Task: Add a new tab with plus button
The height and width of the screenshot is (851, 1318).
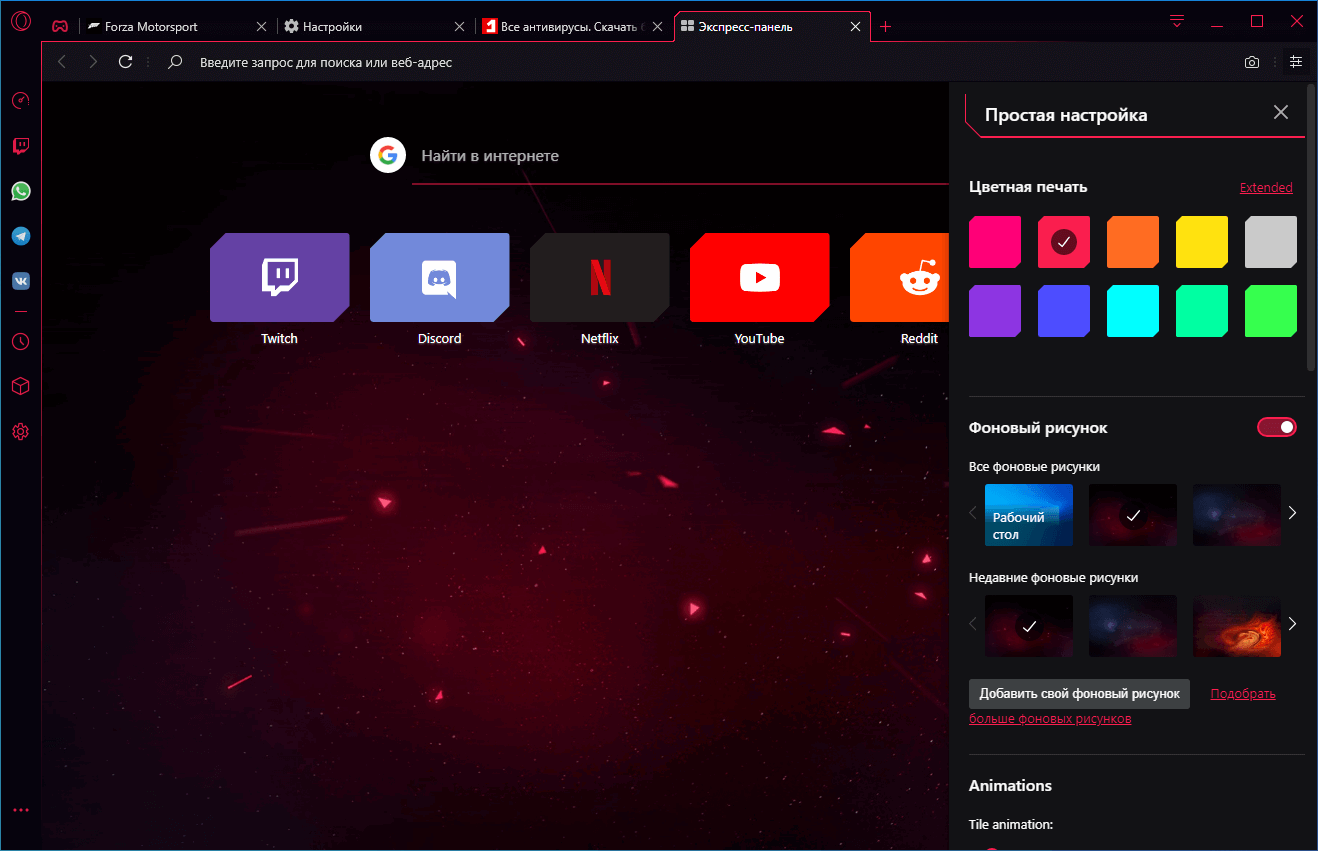Action: click(x=885, y=27)
